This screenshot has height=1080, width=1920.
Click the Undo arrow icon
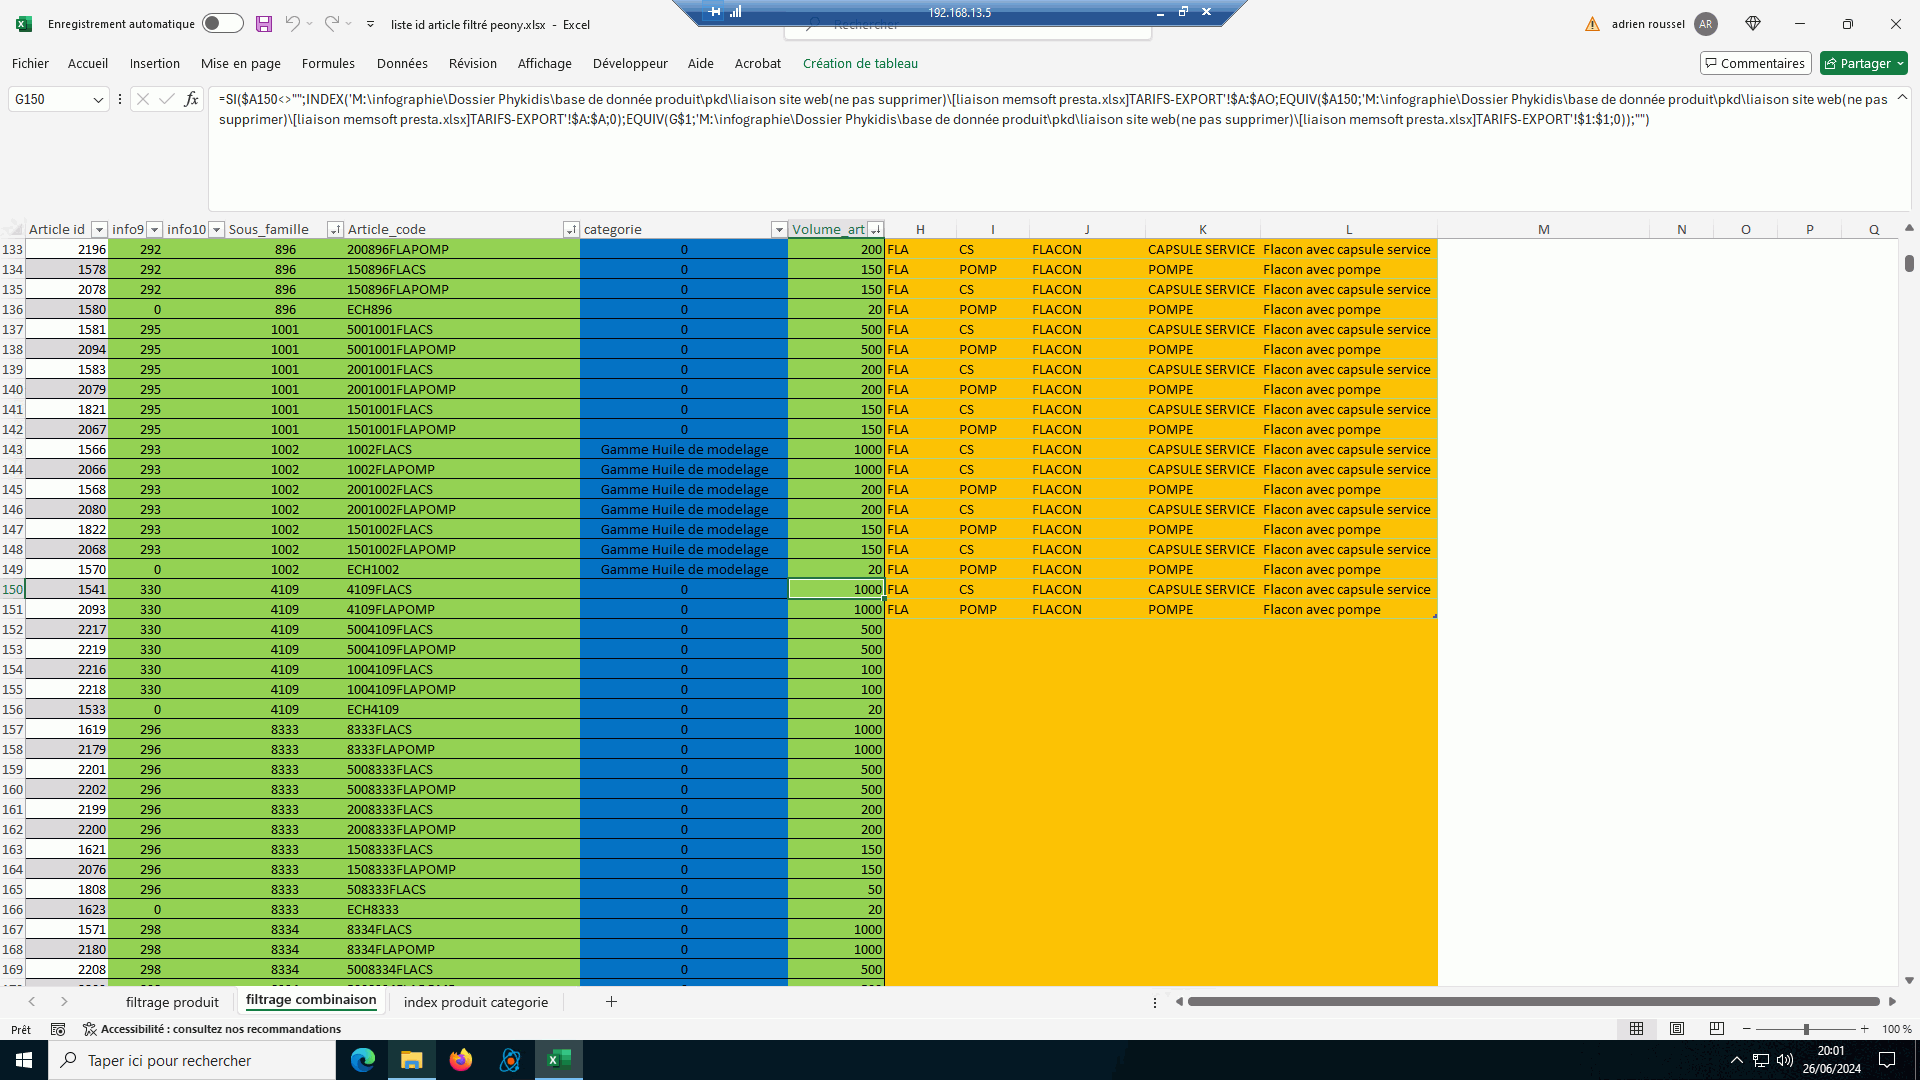tap(292, 24)
